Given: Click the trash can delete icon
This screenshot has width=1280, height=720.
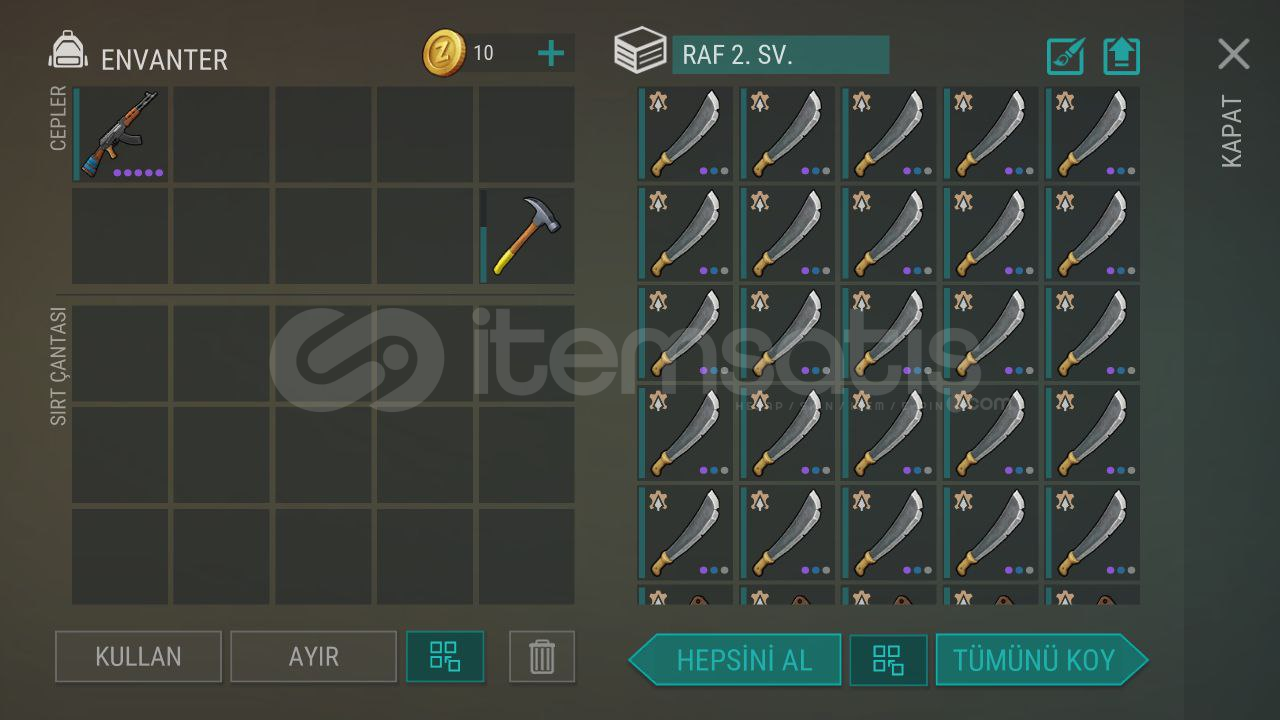Looking at the screenshot, I should pyautogui.click(x=542, y=657).
